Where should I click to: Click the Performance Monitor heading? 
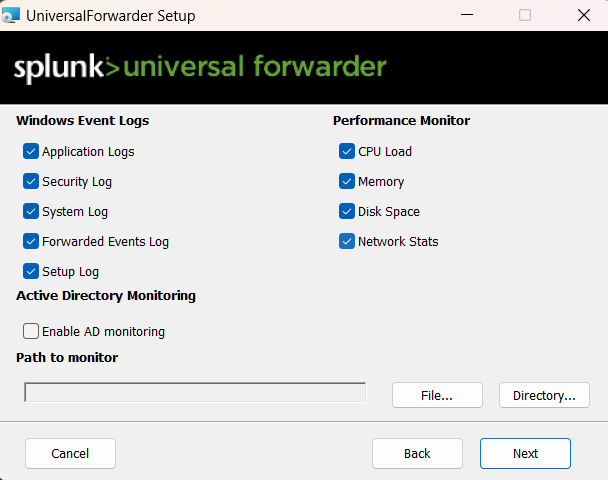[x=401, y=121]
